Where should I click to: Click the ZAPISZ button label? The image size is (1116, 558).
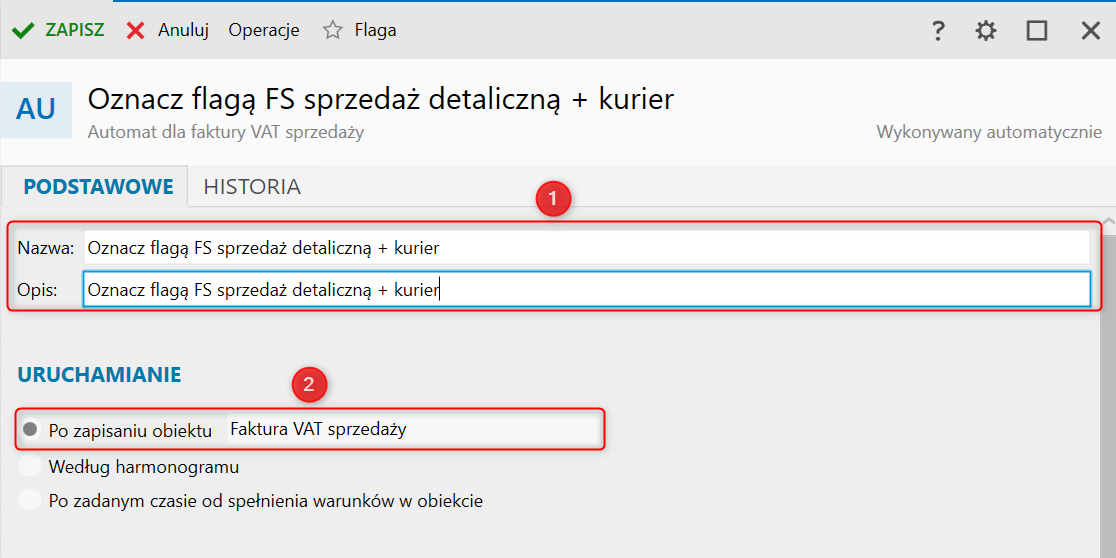click(x=75, y=30)
